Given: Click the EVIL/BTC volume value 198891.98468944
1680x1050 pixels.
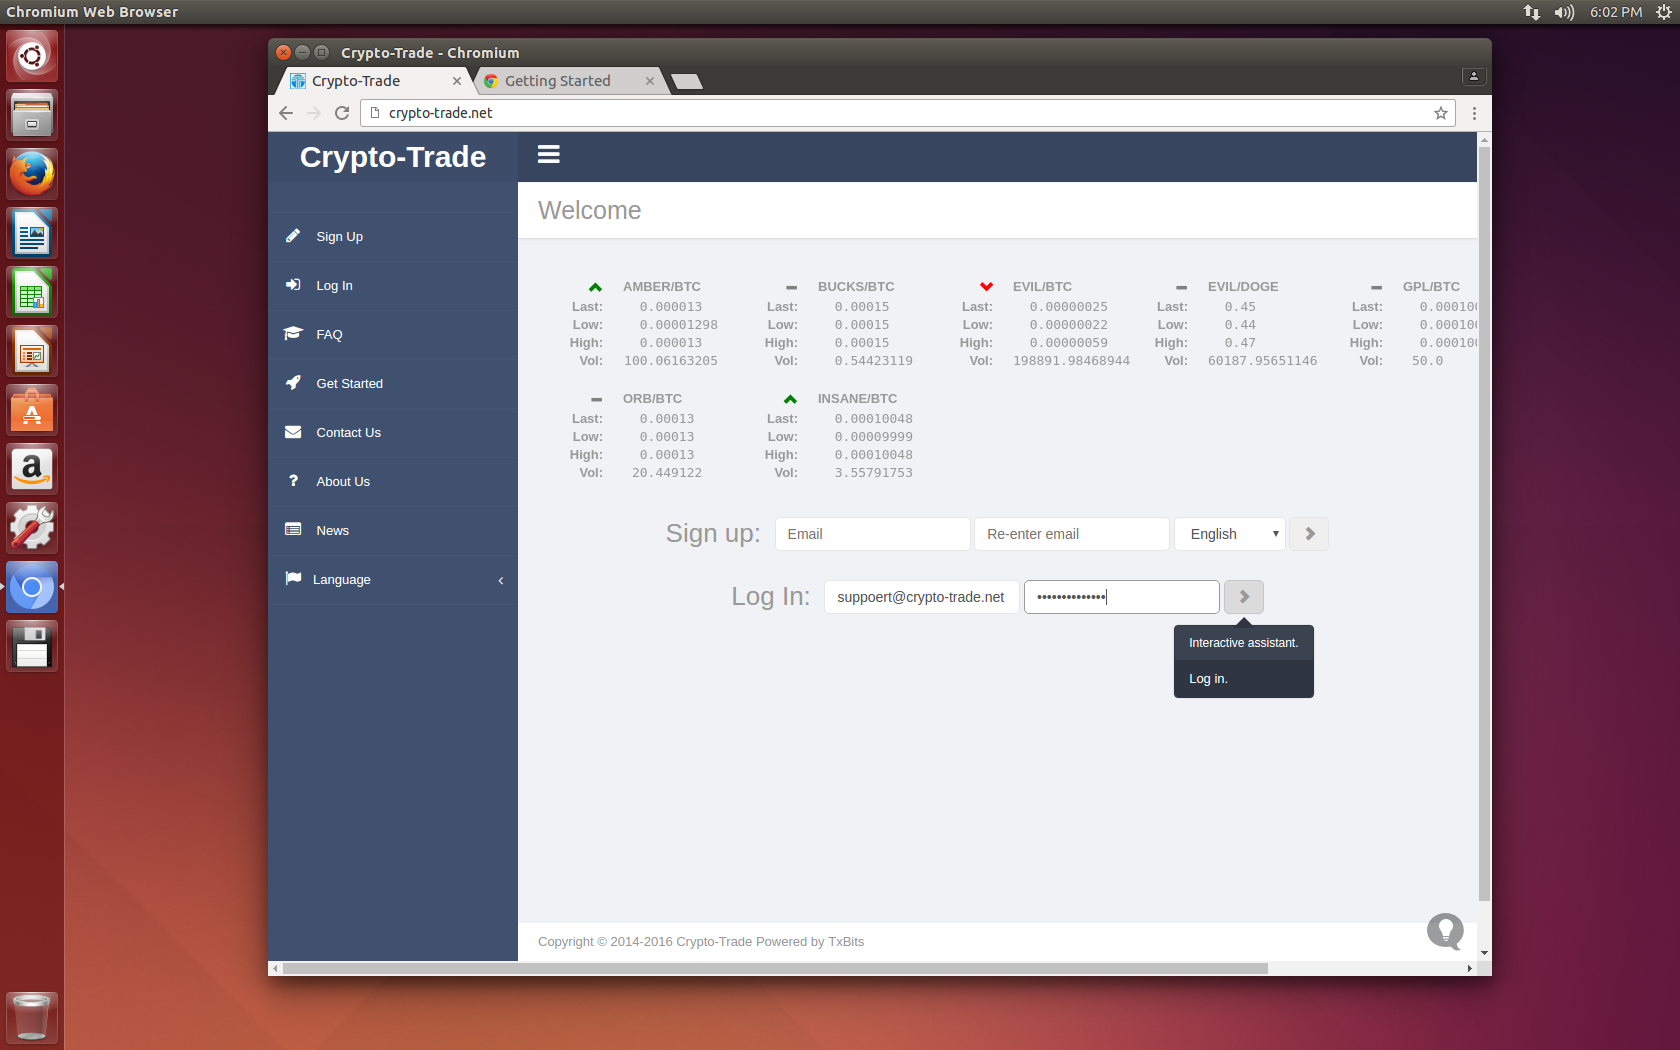Looking at the screenshot, I should 1071,361.
